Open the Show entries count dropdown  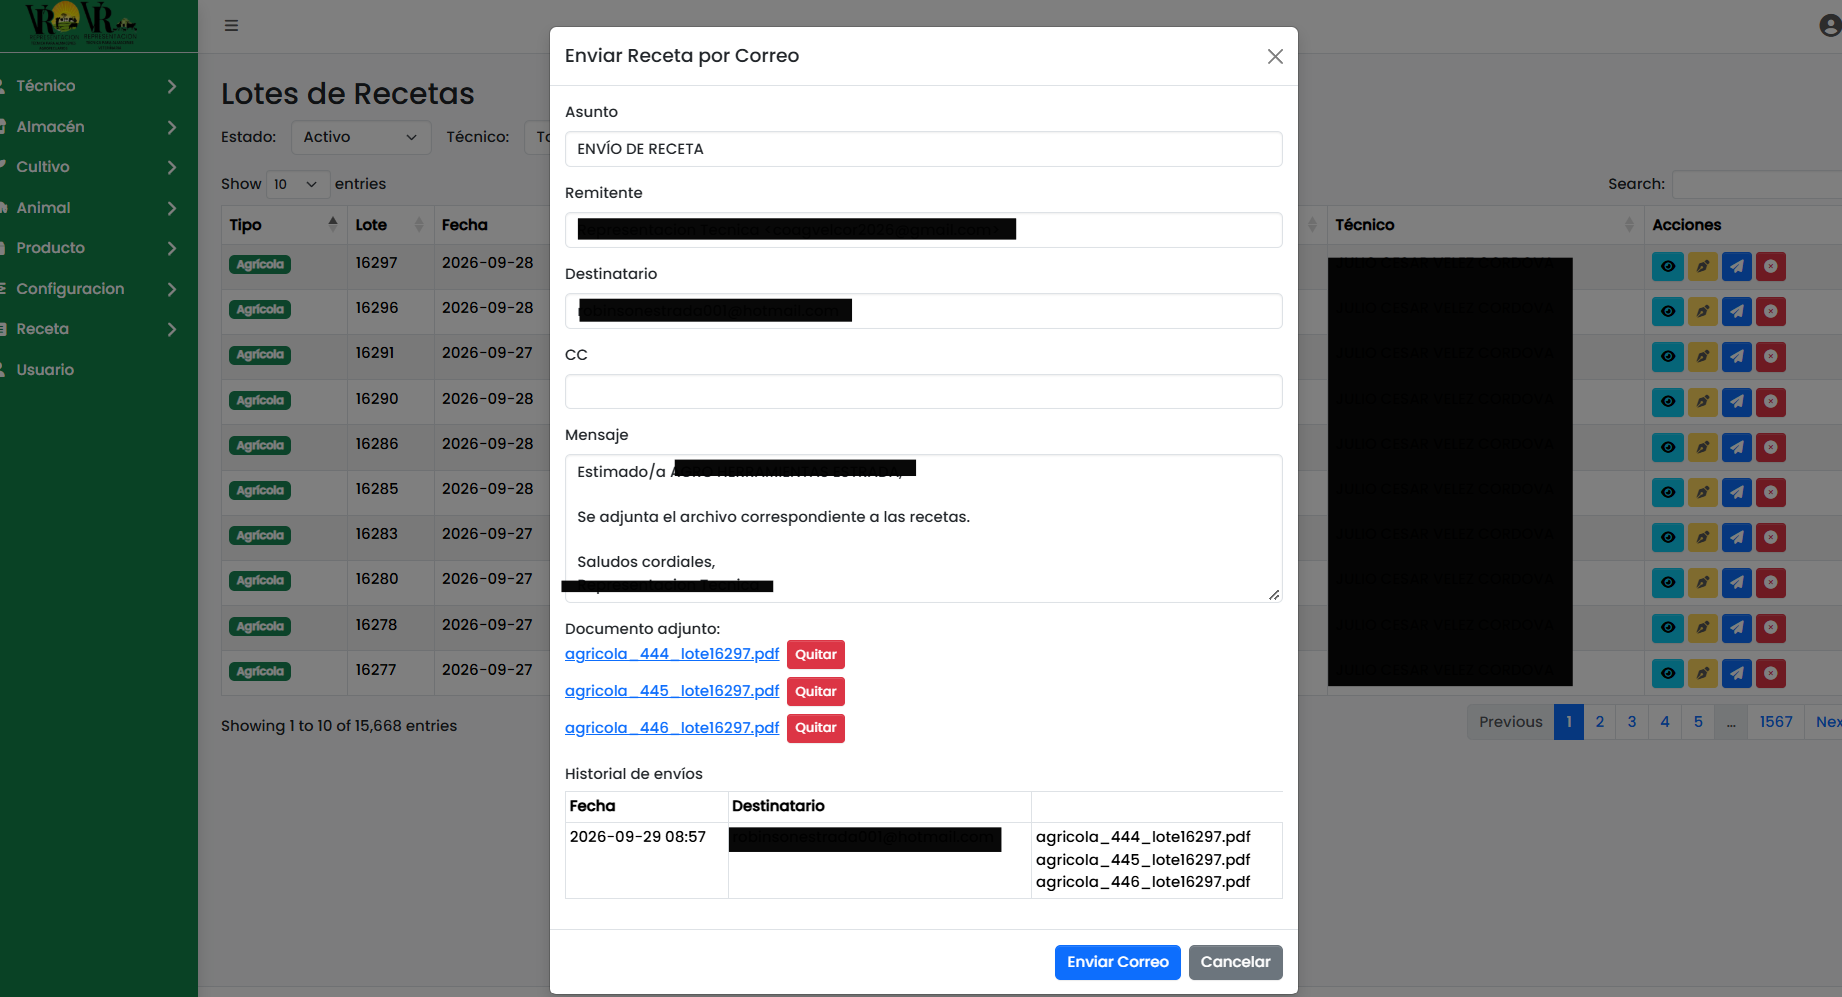[298, 184]
